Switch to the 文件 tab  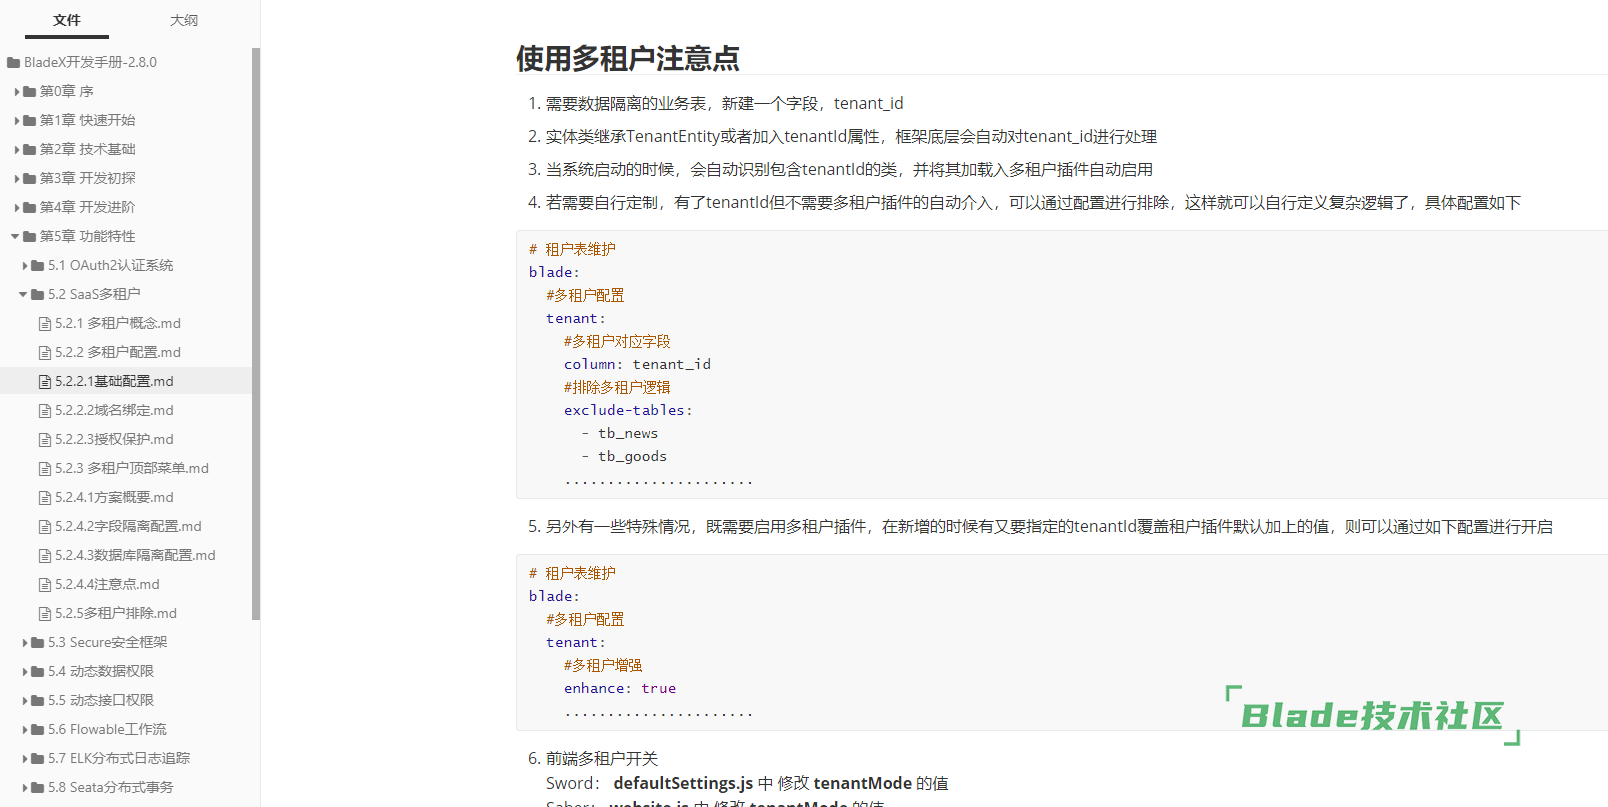pyautogui.click(x=67, y=20)
